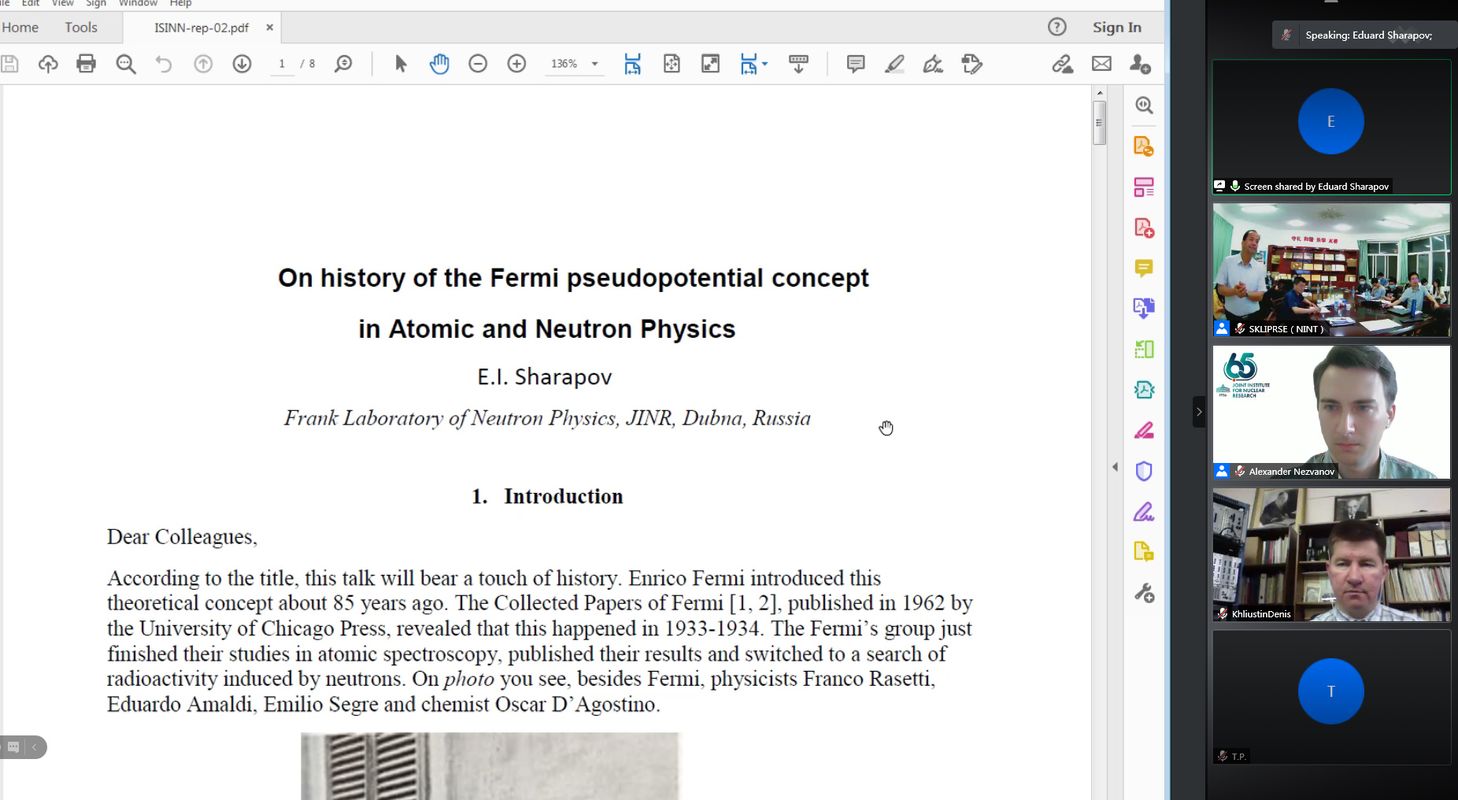The height and width of the screenshot is (800, 1458).
Task: Open the Edit menu
Action: tap(31, 4)
